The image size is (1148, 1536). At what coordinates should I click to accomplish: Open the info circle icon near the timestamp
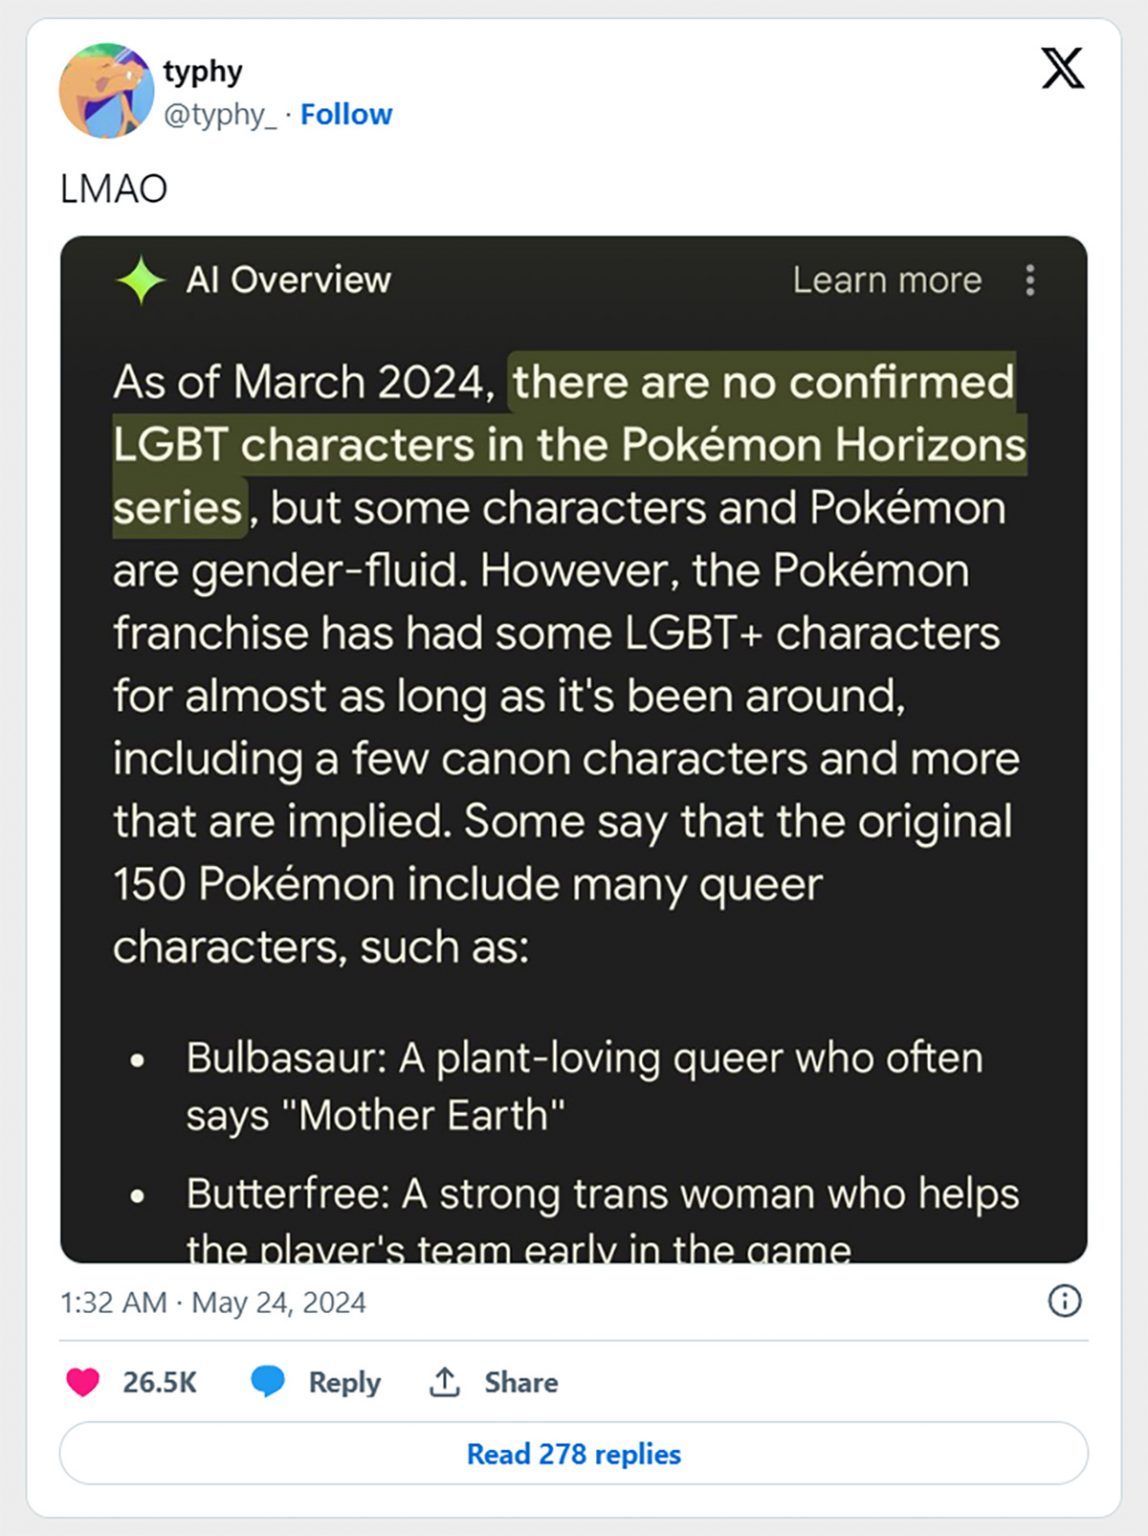(x=1064, y=1301)
